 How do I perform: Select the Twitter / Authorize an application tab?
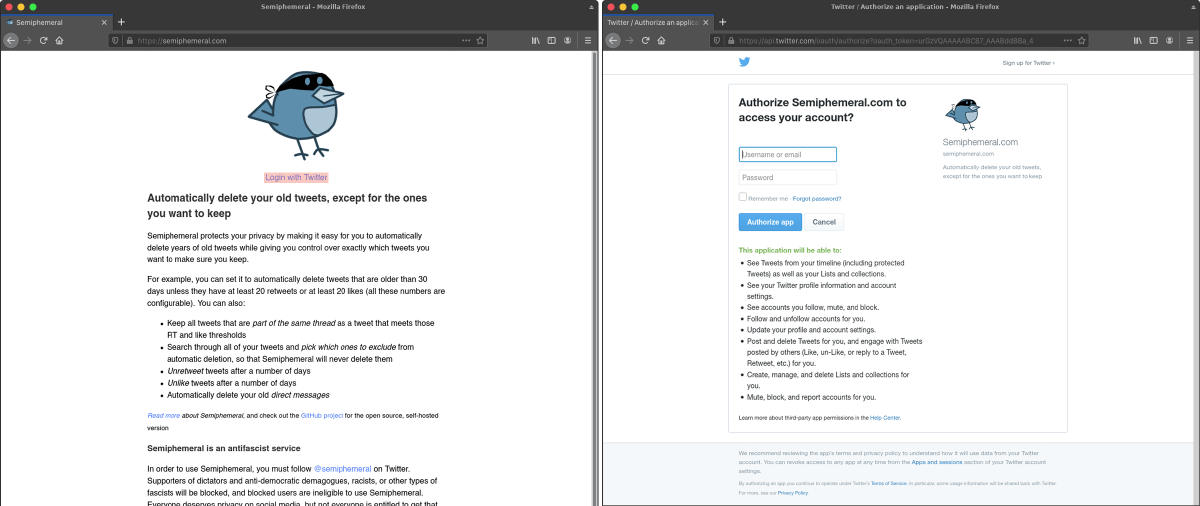tap(658, 21)
